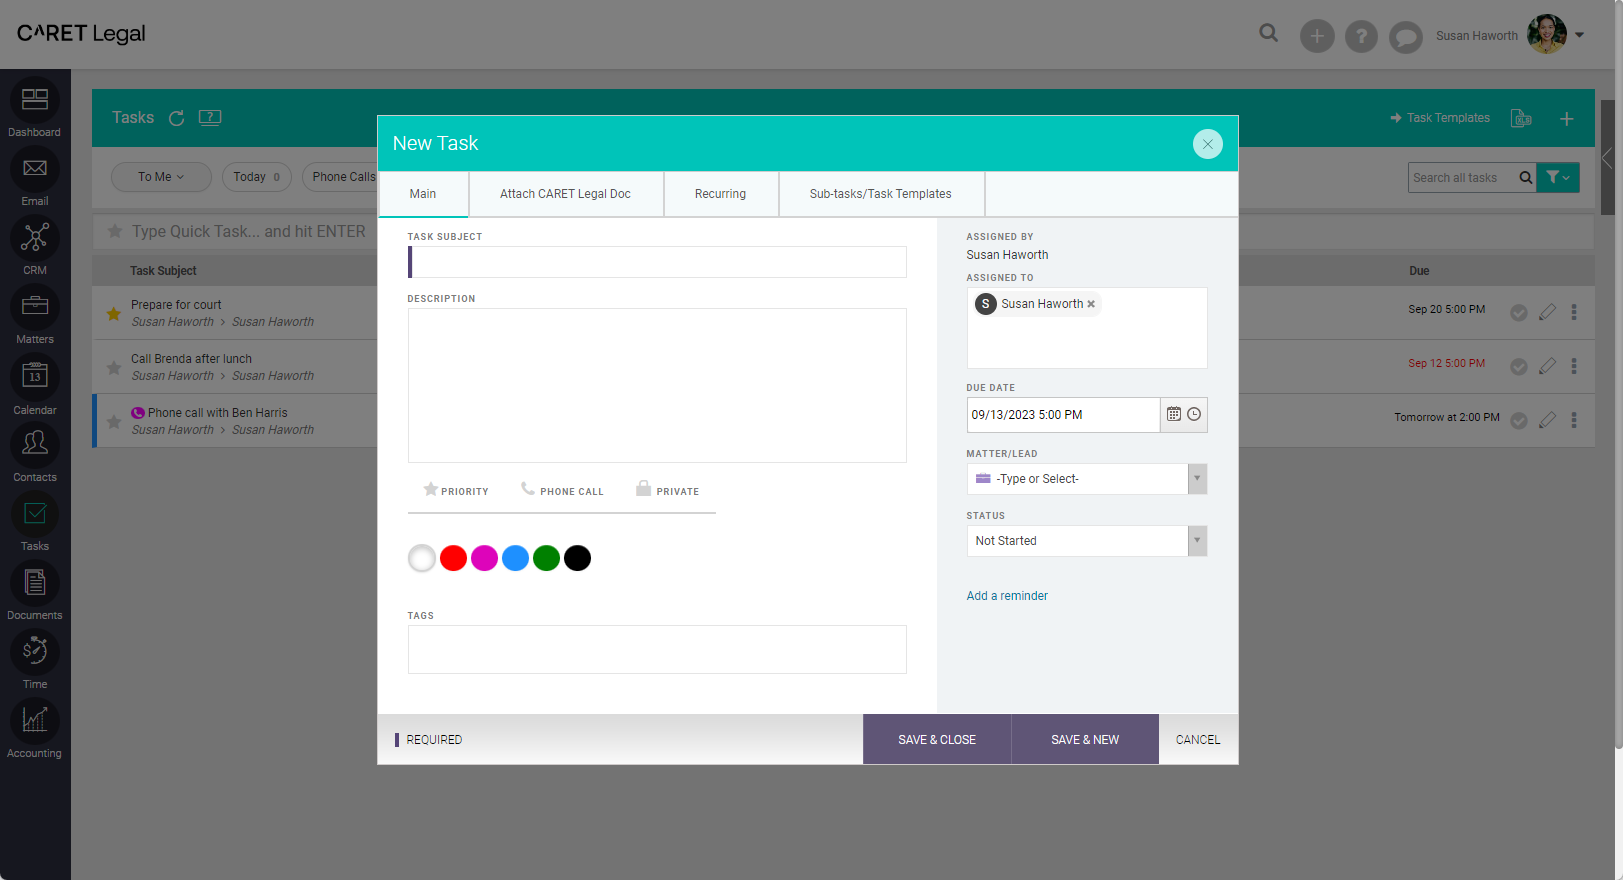Refresh the Tasks list
Image resolution: width=1623 pixels, height=880 pixels.
coord(177,118)
